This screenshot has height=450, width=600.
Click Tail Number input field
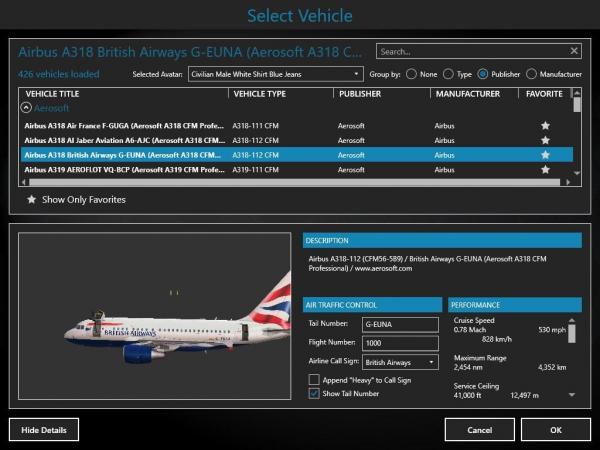coord(400,324)
